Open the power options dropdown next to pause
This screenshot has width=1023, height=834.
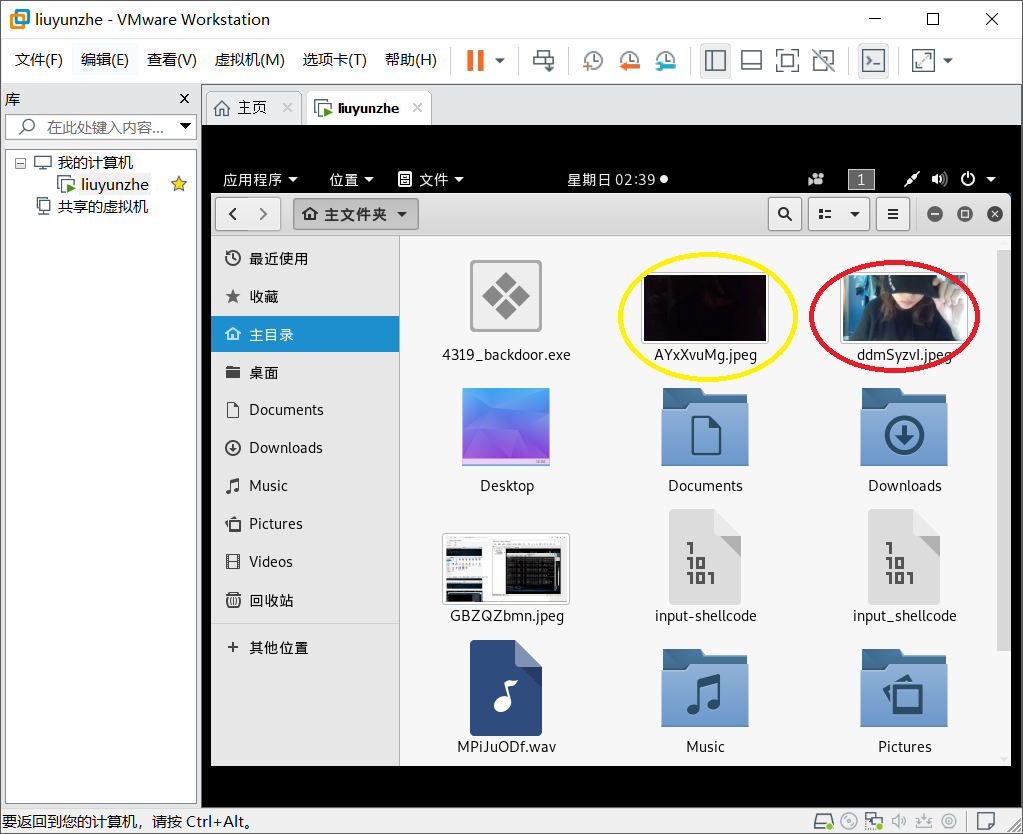500,61
